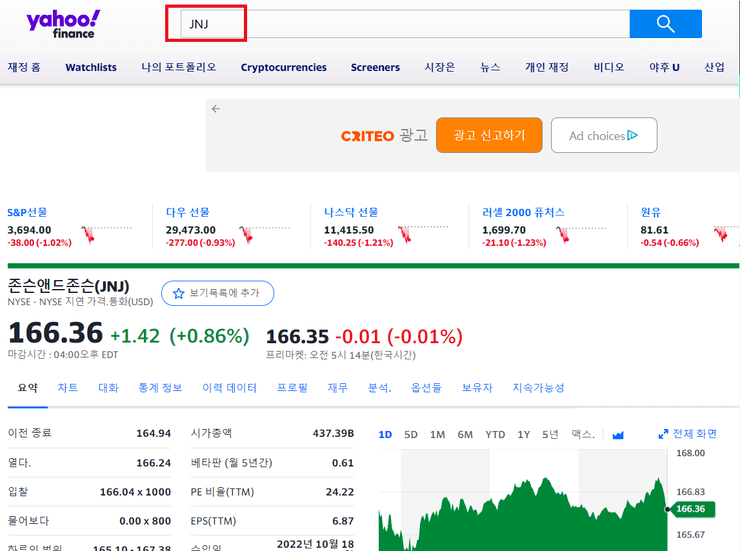740x551 pixels.
Task: Open 비디오 navigation item
Action: [x=609, y=67]
